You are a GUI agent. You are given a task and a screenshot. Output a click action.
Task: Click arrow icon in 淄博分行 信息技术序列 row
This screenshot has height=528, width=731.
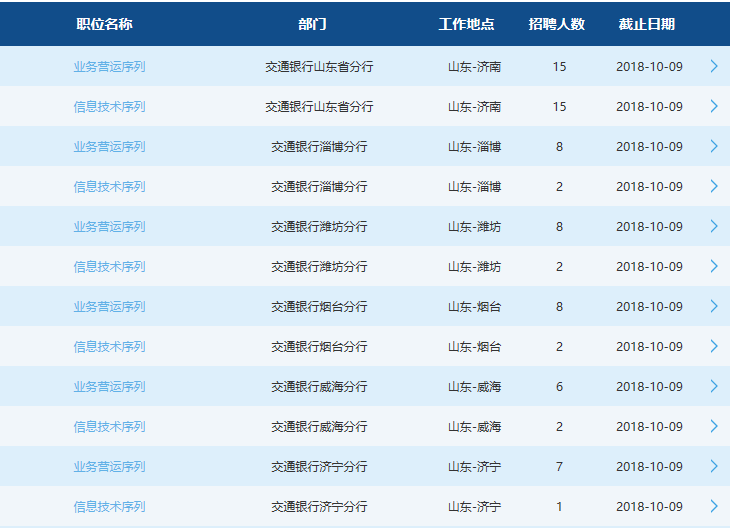pos(714,186)
